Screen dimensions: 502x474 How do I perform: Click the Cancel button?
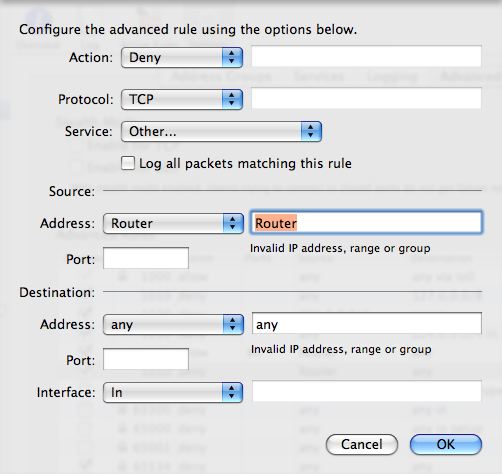pos(362,444)
